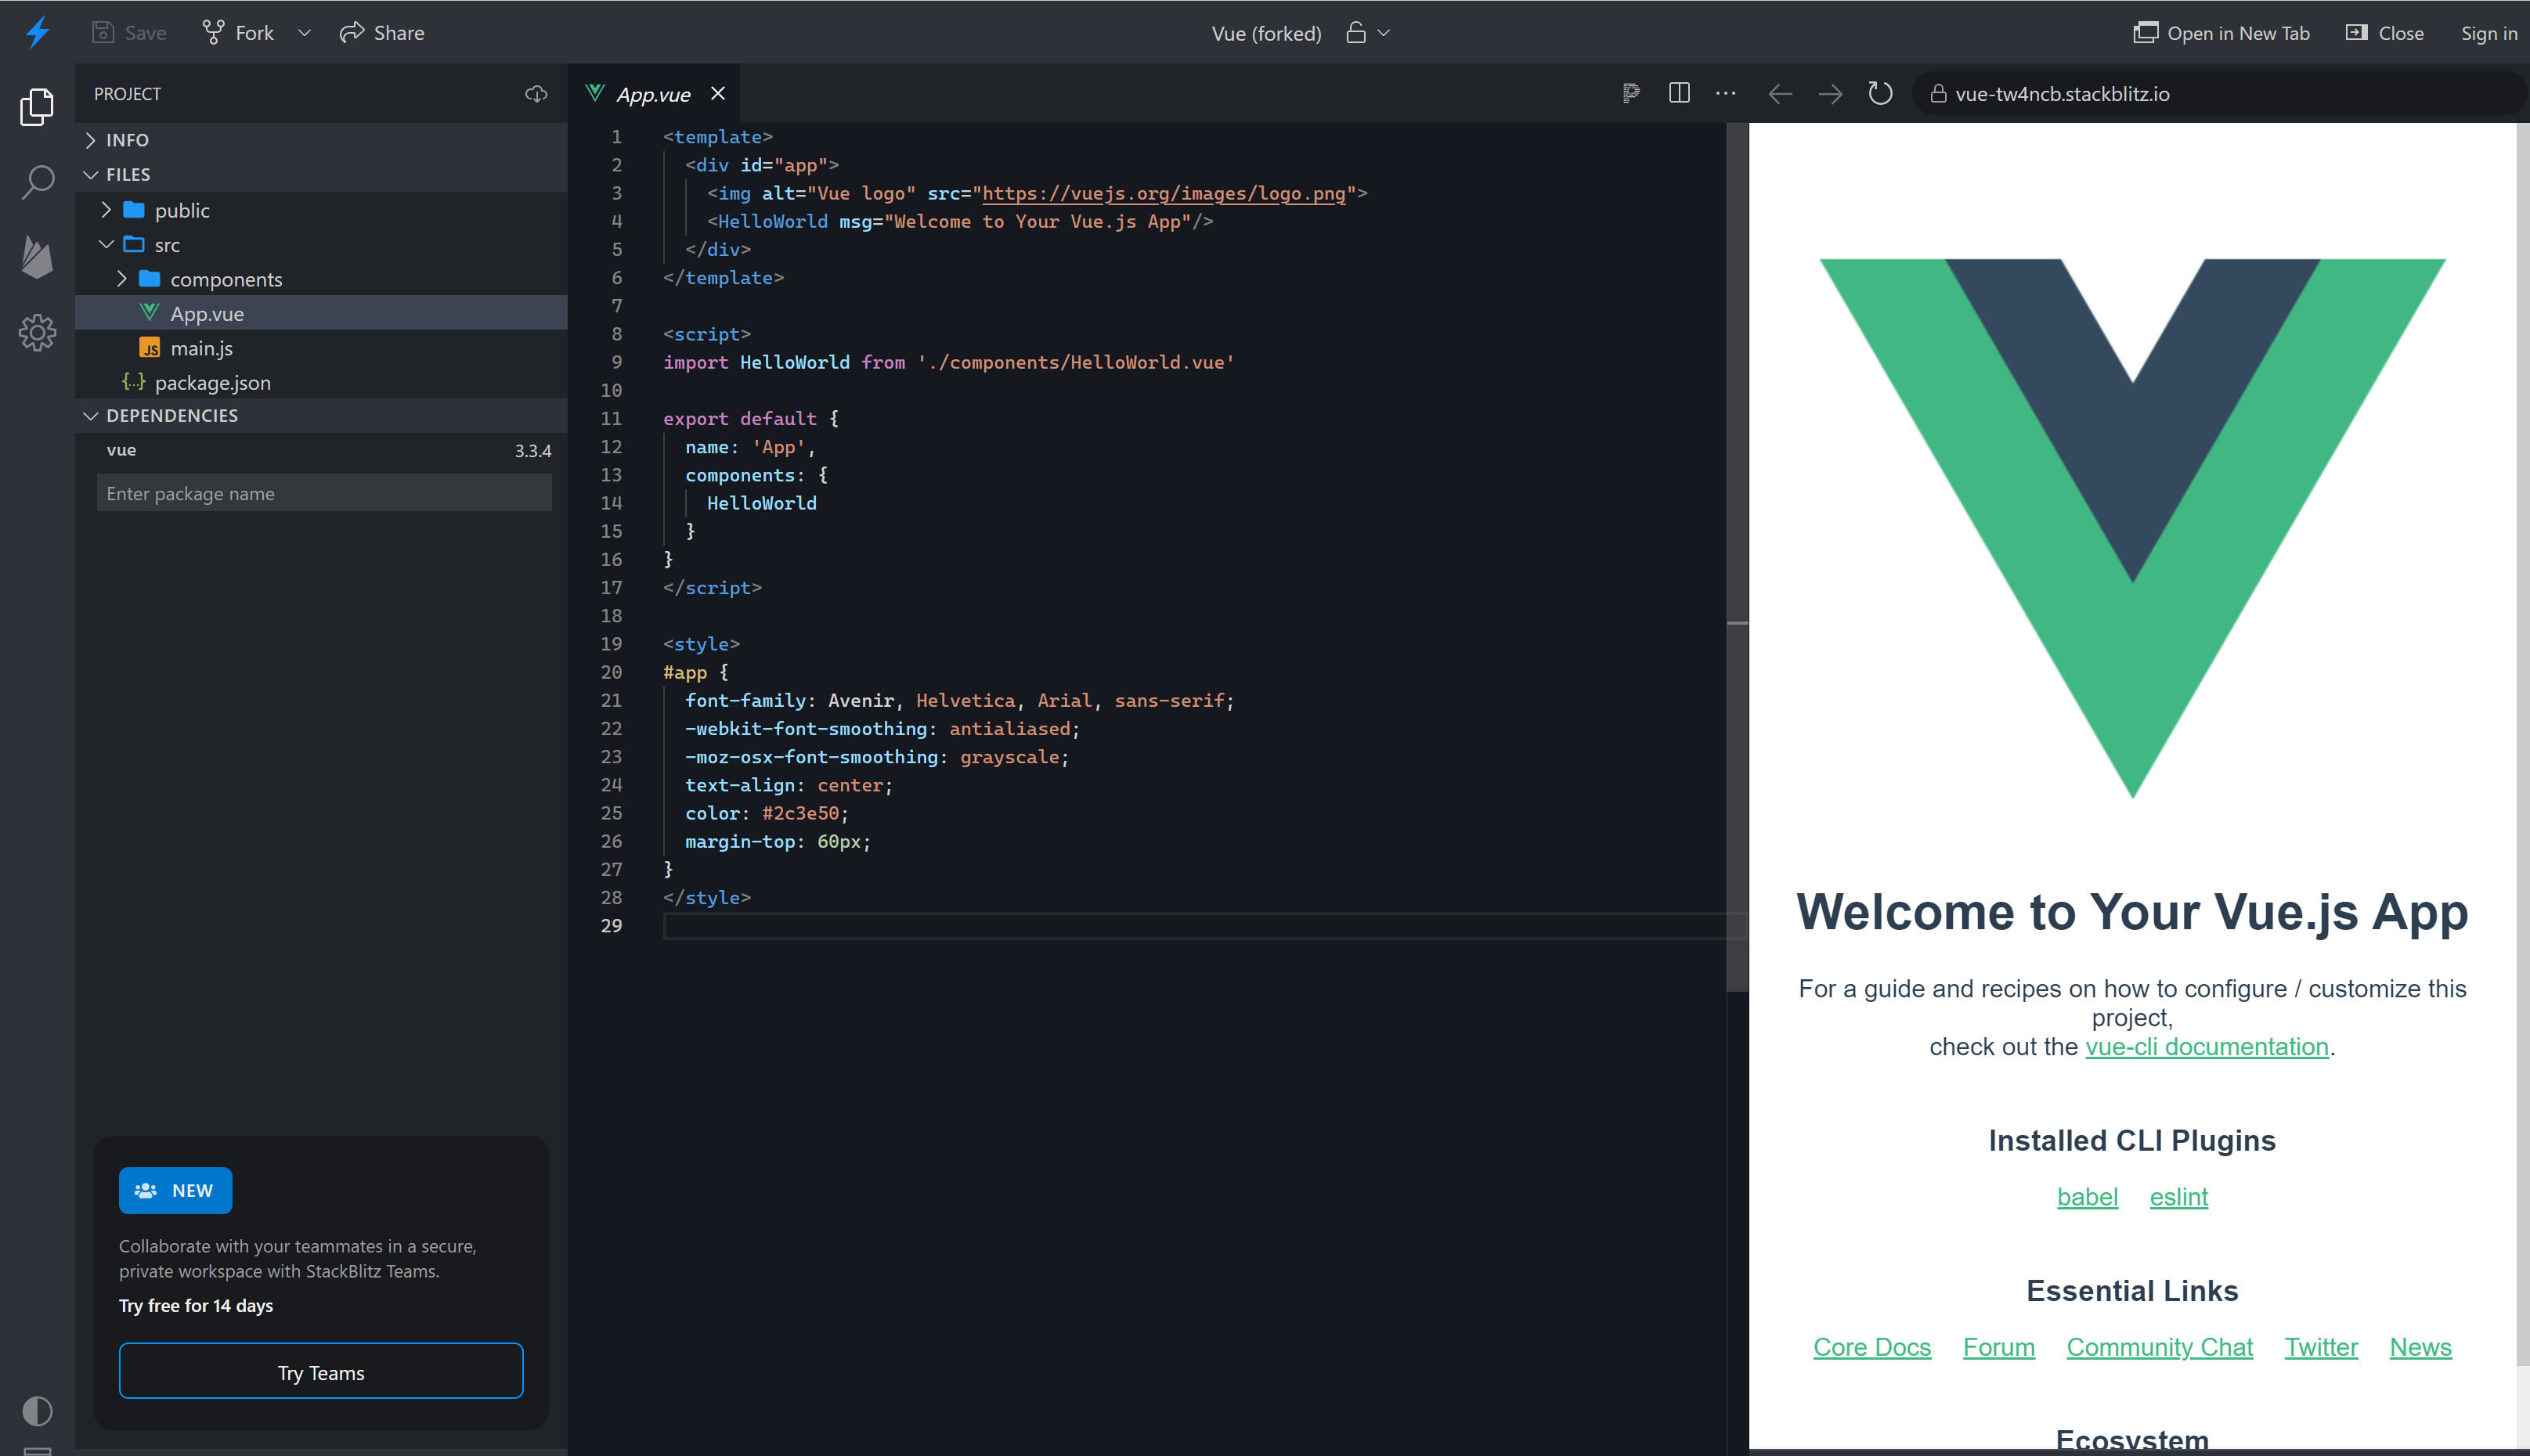The height and width of the screenshot is (1456, 2530).
Task: Expand the public folder
Action: (321, 210)
